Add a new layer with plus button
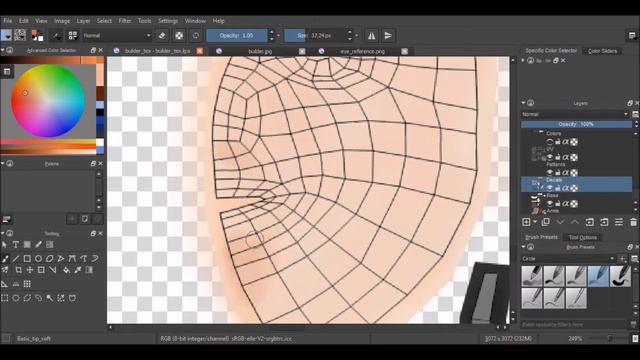 pyautogui.click(x=526, y=222)
